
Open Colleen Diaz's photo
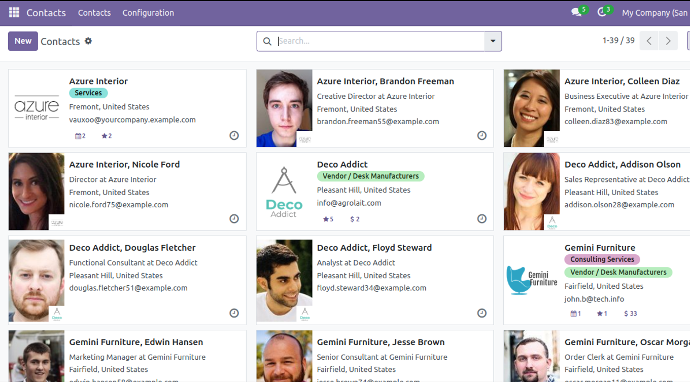click(x=532, y=108)
